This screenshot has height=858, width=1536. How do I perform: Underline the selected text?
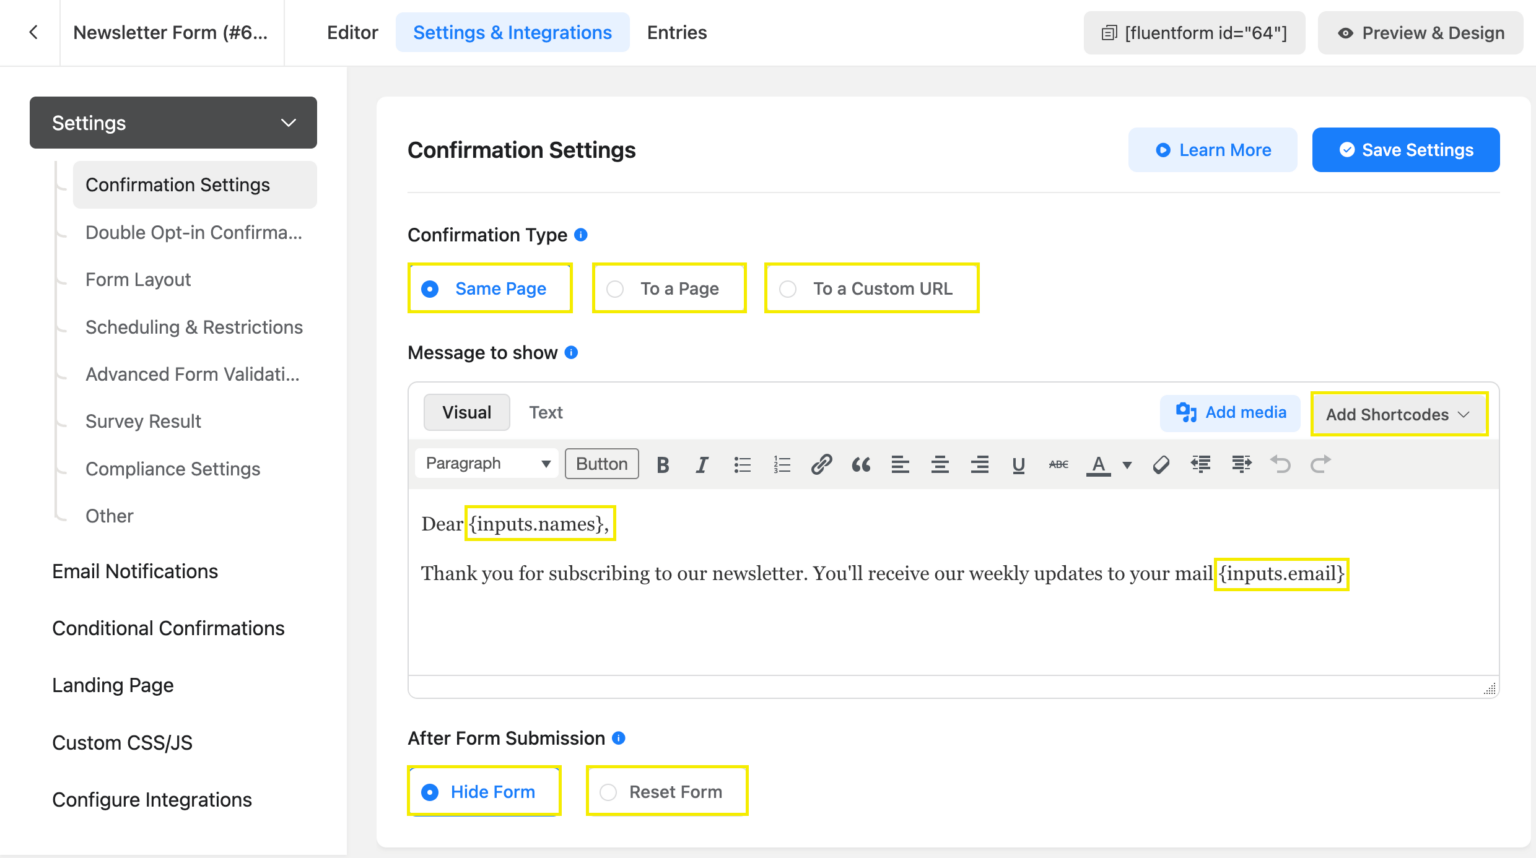coord(1018,463)
